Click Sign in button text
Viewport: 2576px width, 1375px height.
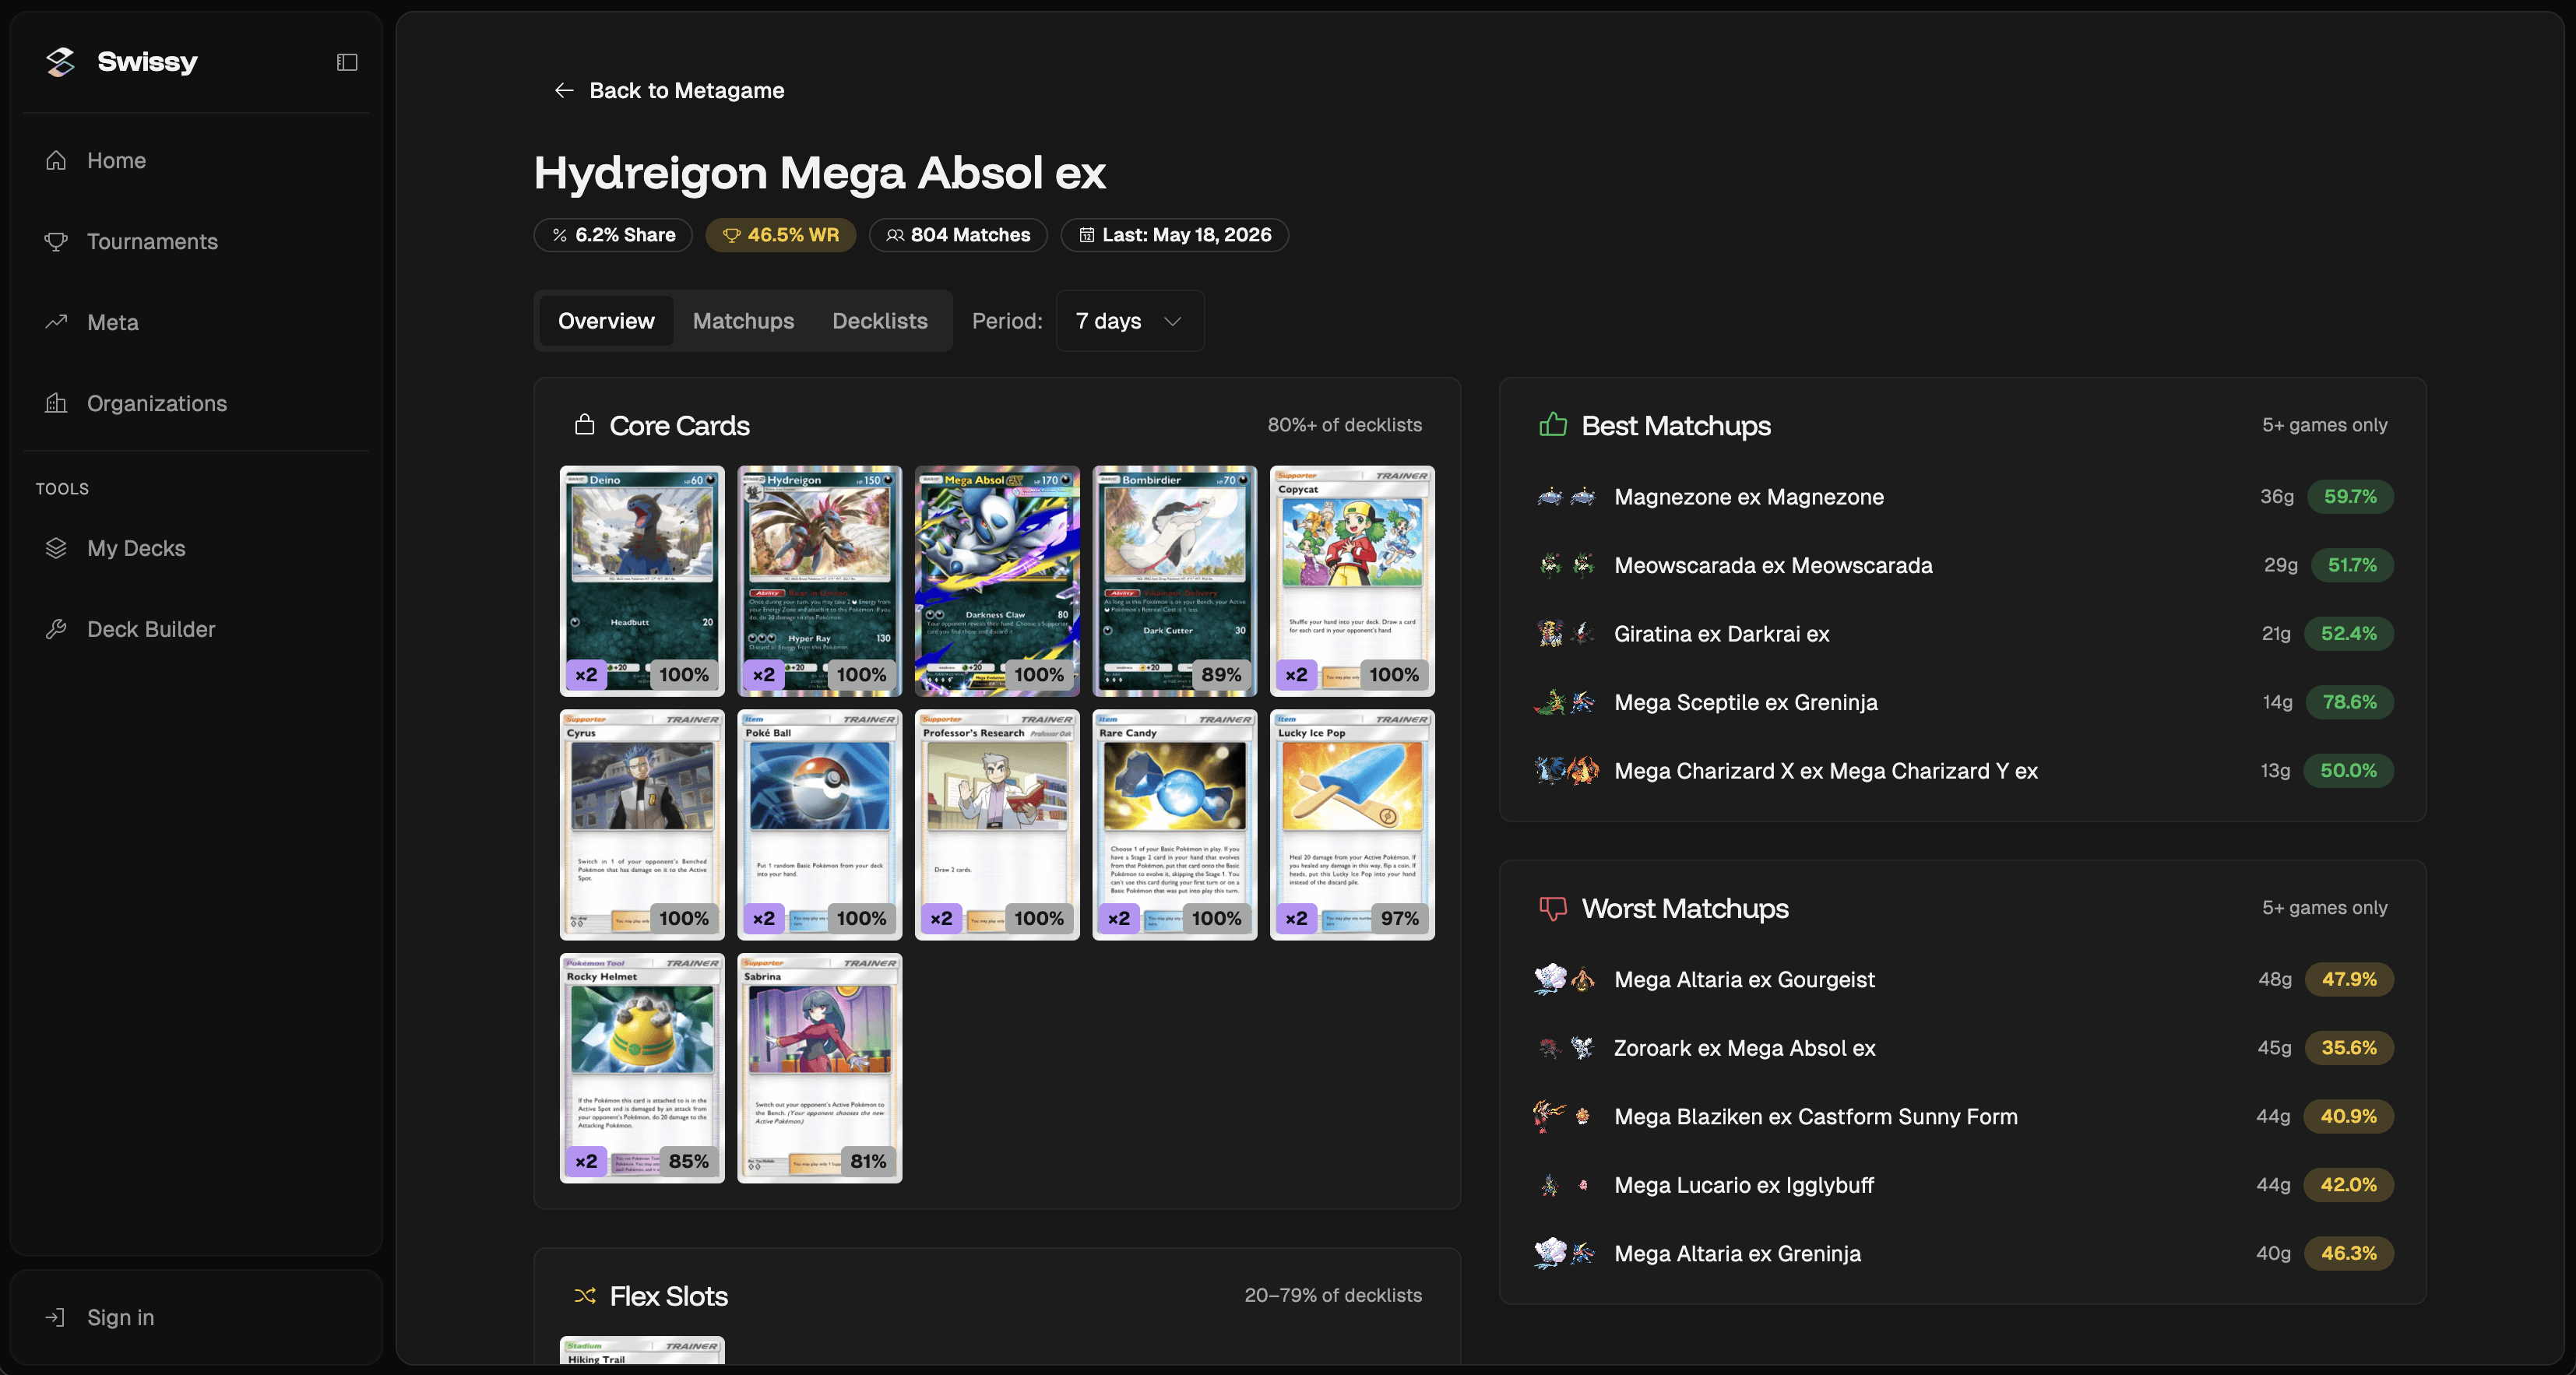coord(121,1317)
